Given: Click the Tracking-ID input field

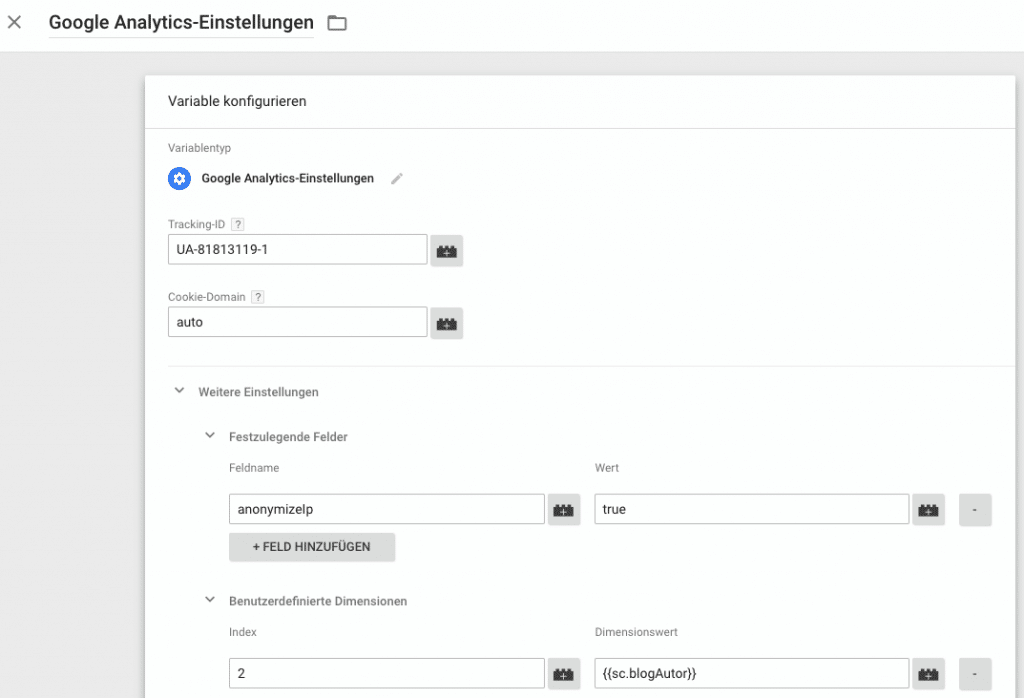Looking at the screenshot, I should [x=297, y=249].
